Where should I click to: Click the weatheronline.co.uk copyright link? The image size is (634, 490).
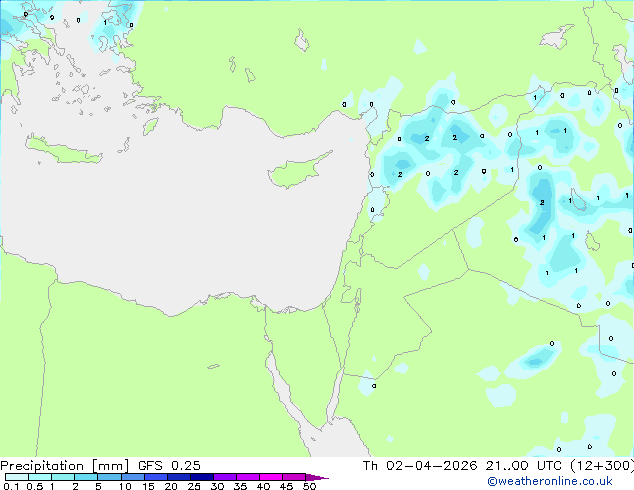(x=550, y=481)
